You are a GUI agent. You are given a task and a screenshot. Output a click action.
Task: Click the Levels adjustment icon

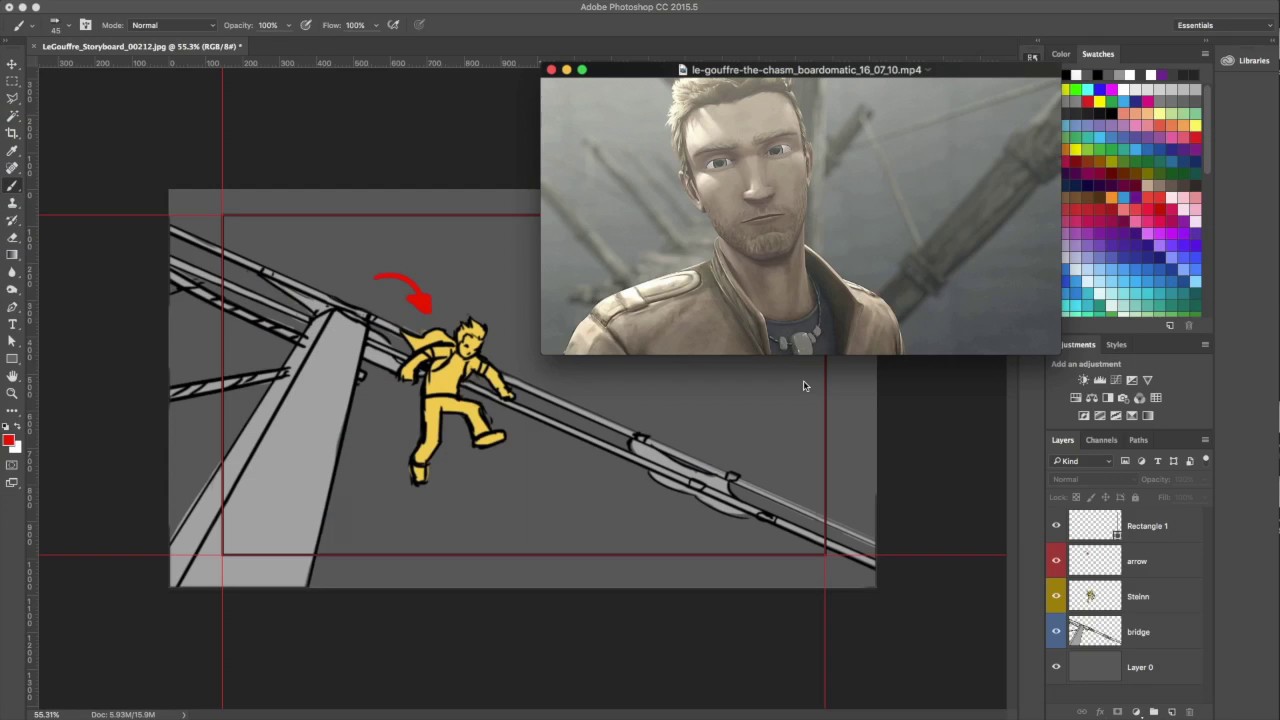[1100, 380]
